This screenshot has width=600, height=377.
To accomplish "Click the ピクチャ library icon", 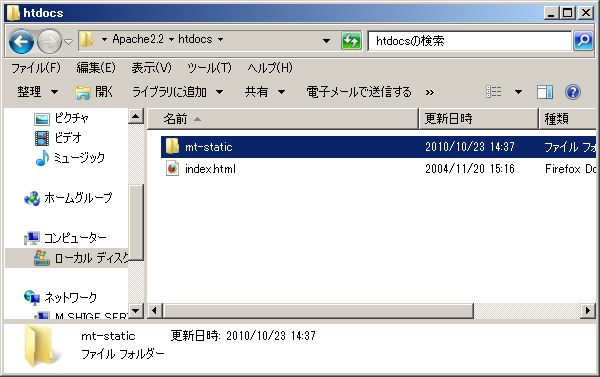I will 42,119.
